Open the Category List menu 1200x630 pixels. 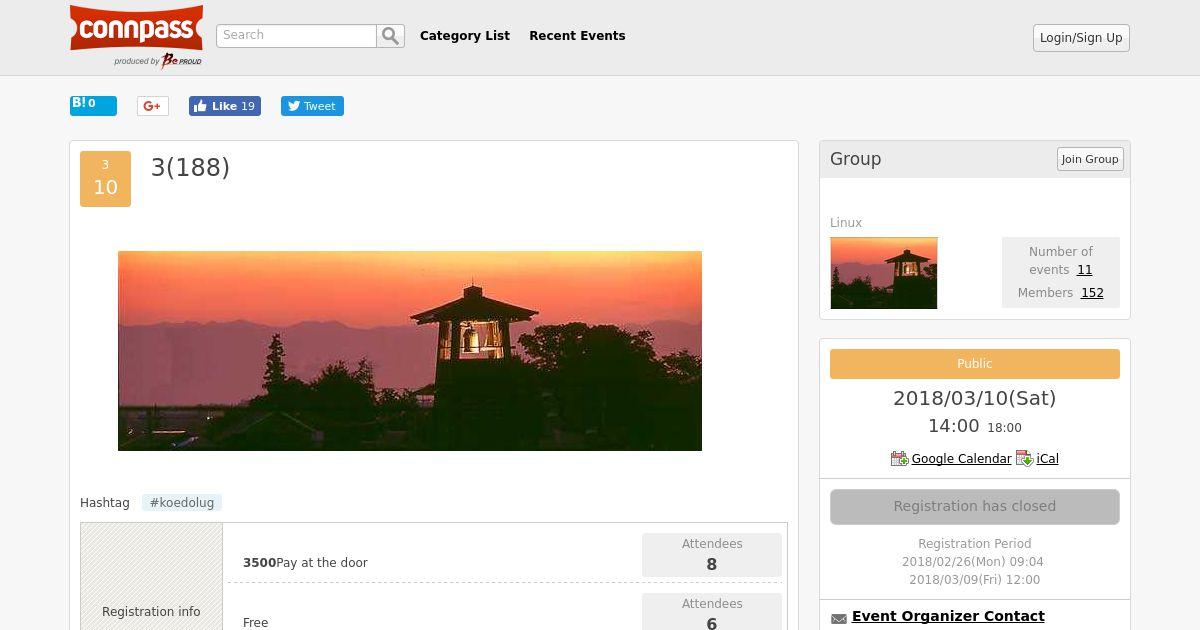(x=465, y=36)
